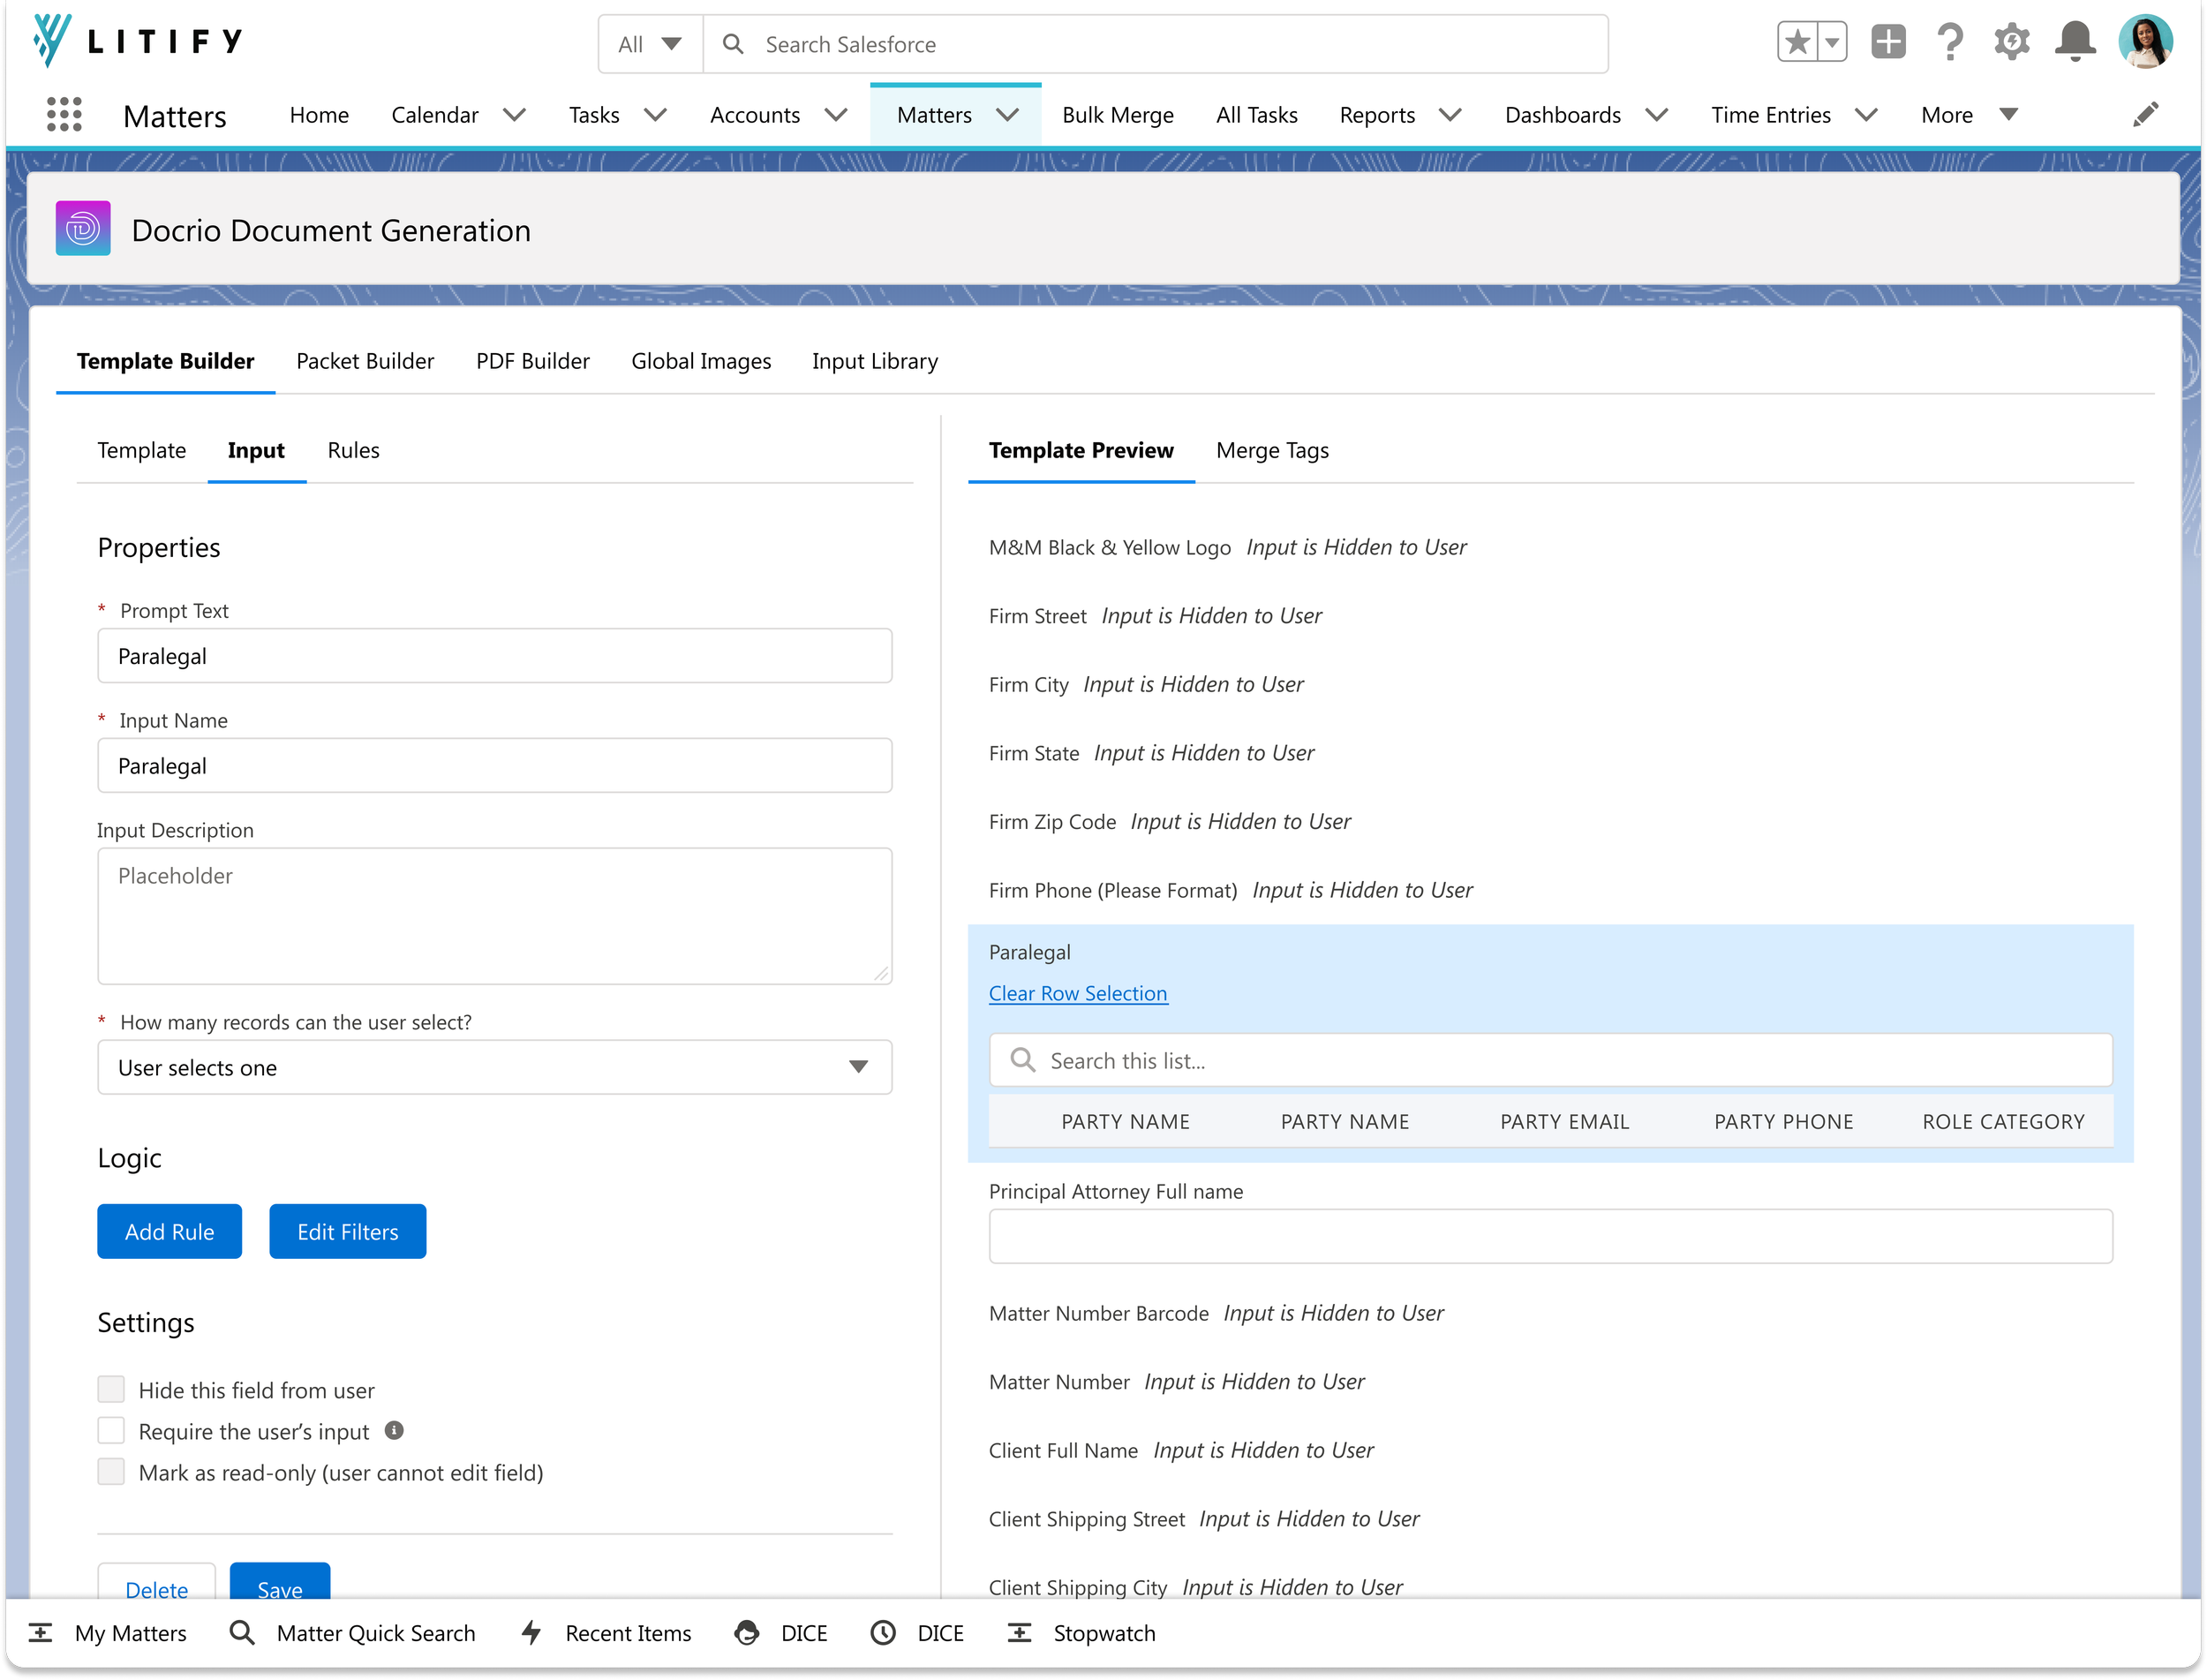Click info icon beside Require the user's input
2207x1680 pixels.
394,1431
